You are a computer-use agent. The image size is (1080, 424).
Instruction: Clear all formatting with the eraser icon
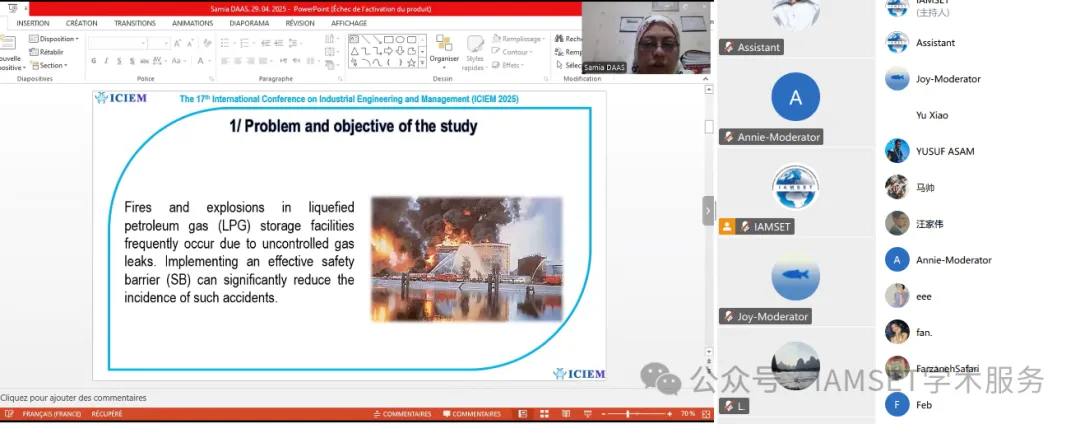pyautogui.click(x=207, y=43)
